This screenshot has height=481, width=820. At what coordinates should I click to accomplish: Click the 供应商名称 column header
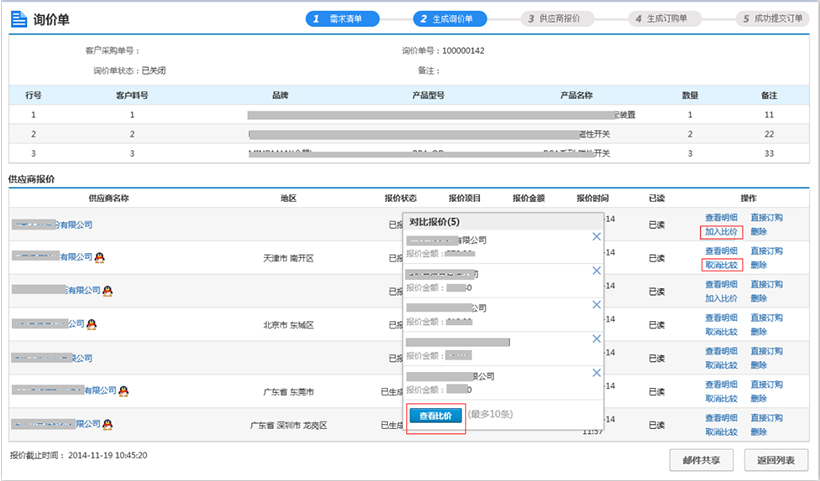click(x=109, y=198)
